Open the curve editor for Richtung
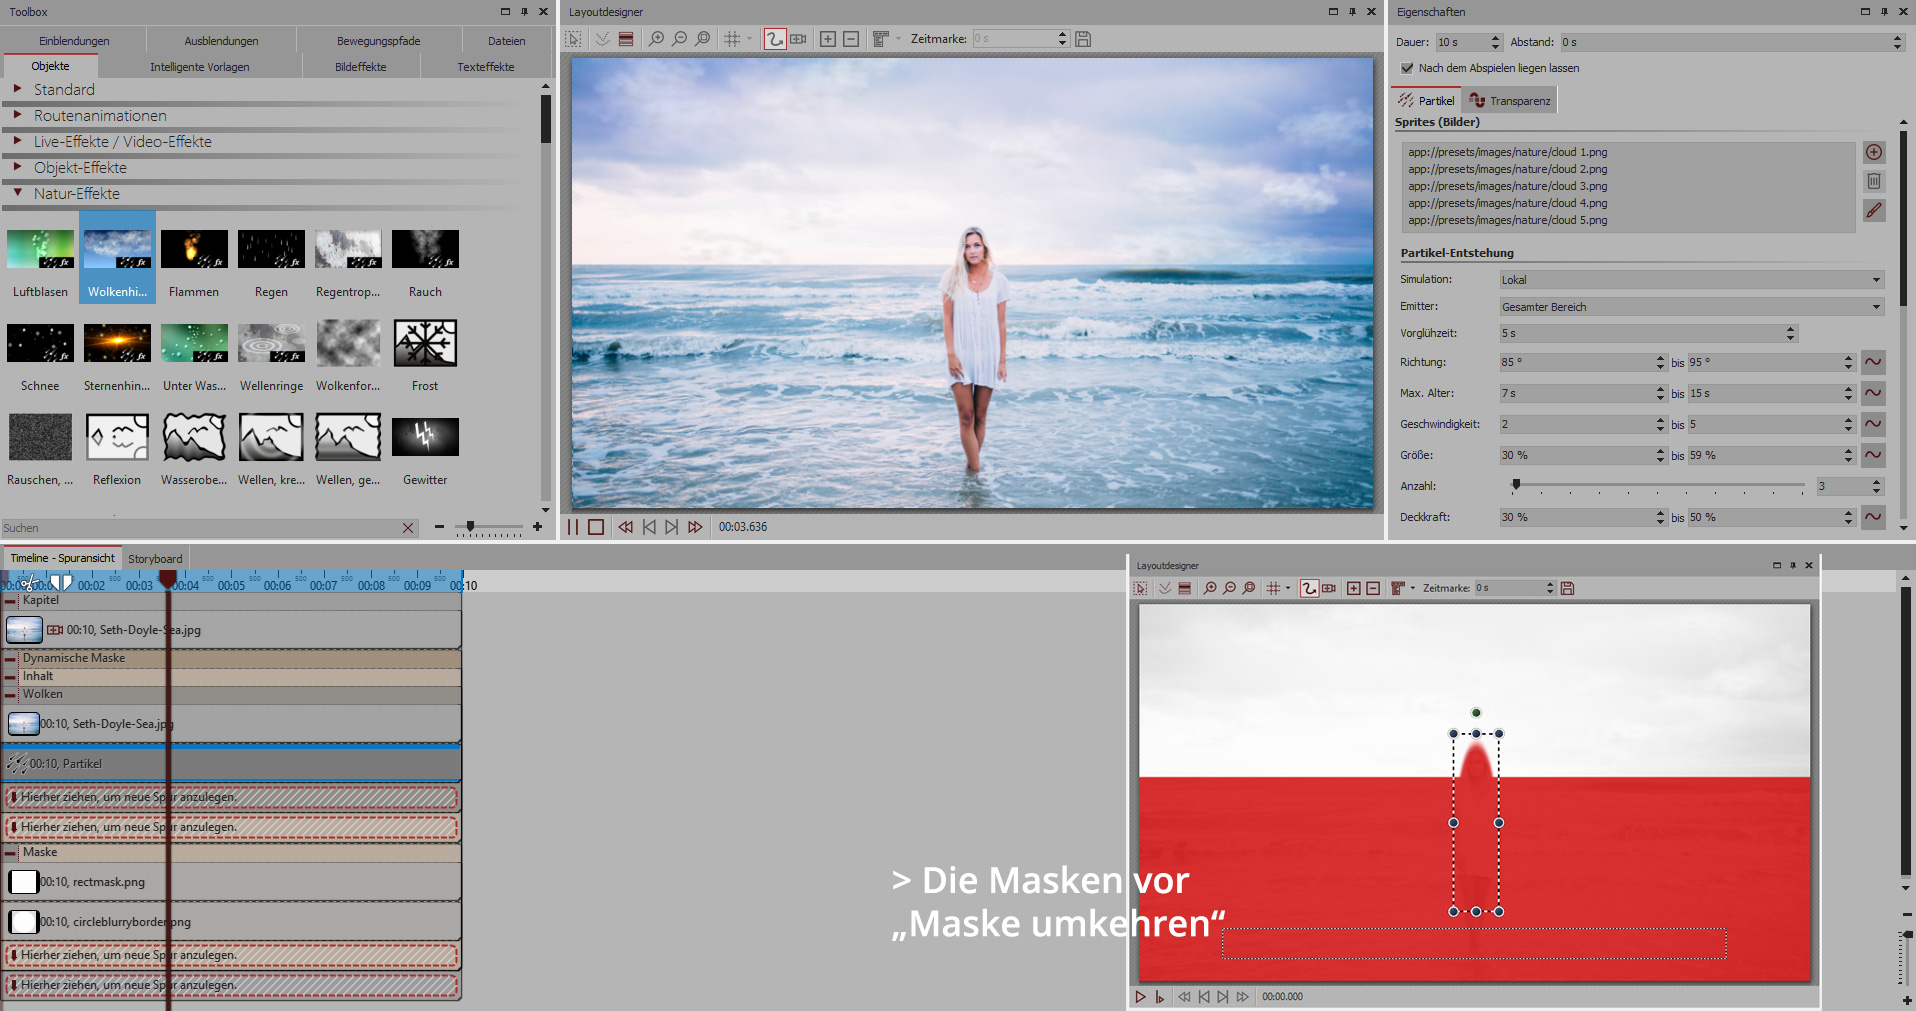Viewport: 1916px width, 1011px height. (1873, 362)
